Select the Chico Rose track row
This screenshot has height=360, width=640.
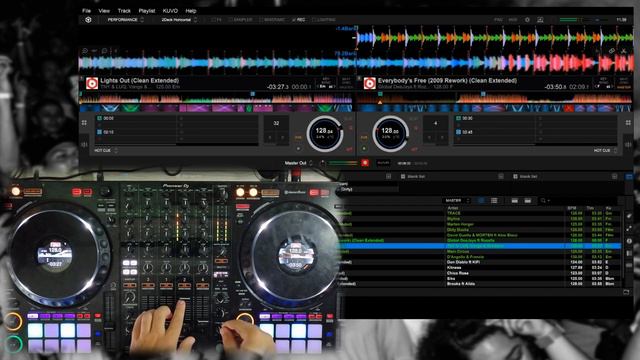[480, 273]
